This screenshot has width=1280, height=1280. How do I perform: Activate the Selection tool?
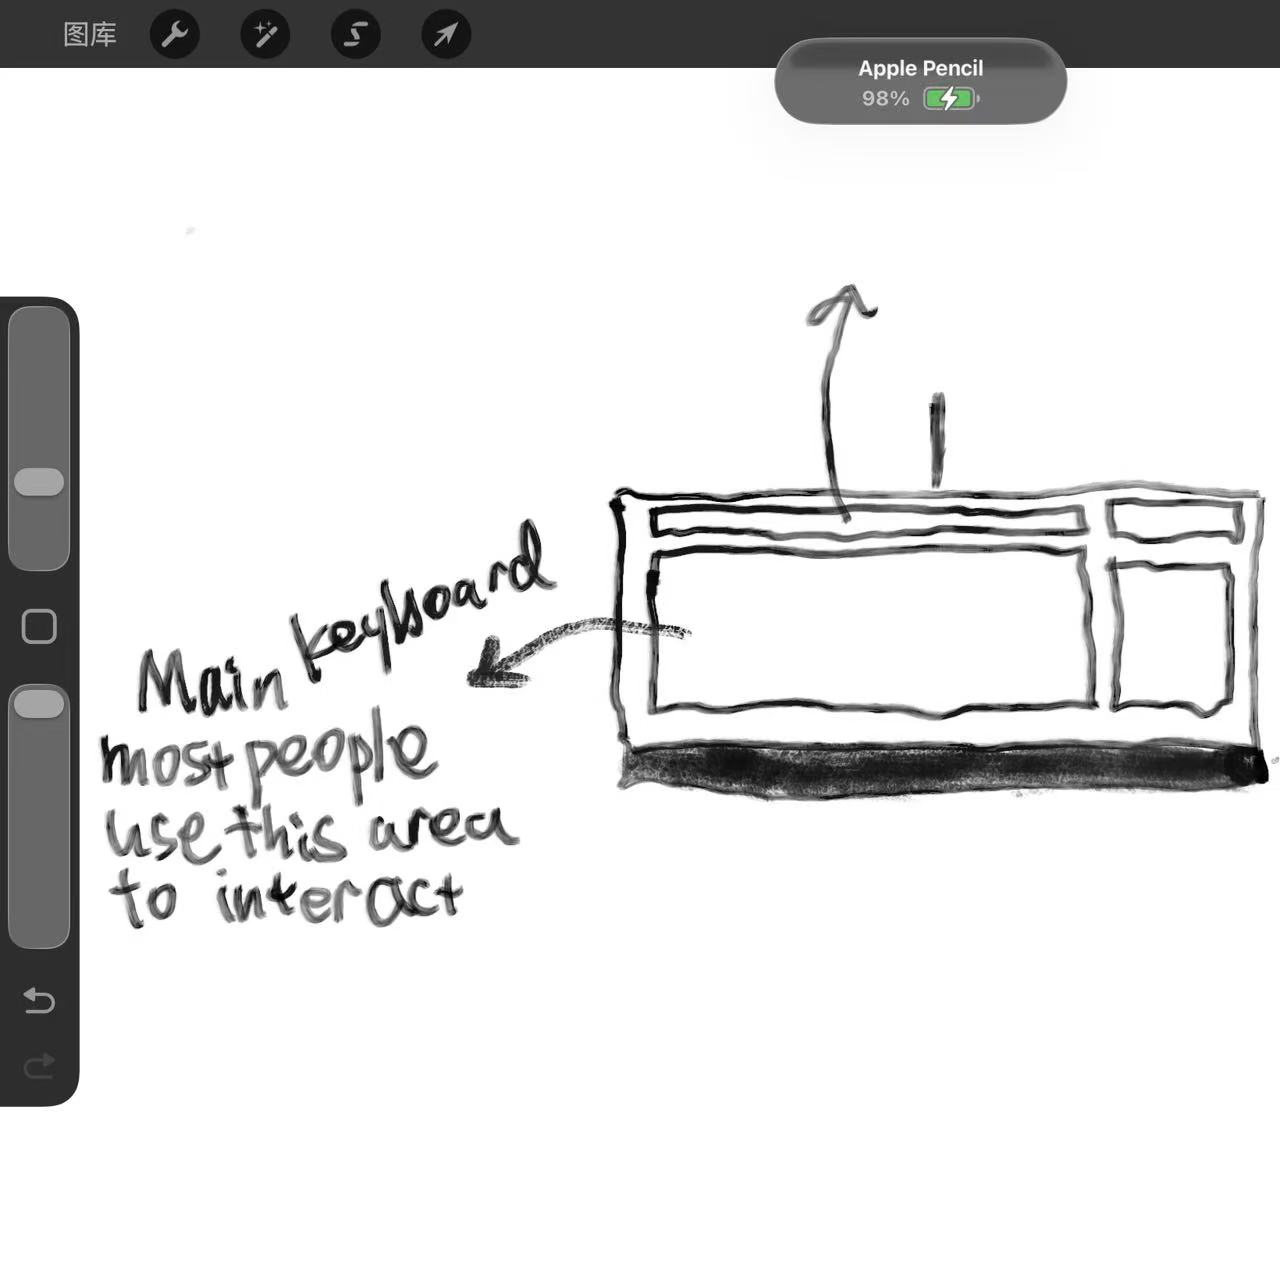click(x=355, y=34)
